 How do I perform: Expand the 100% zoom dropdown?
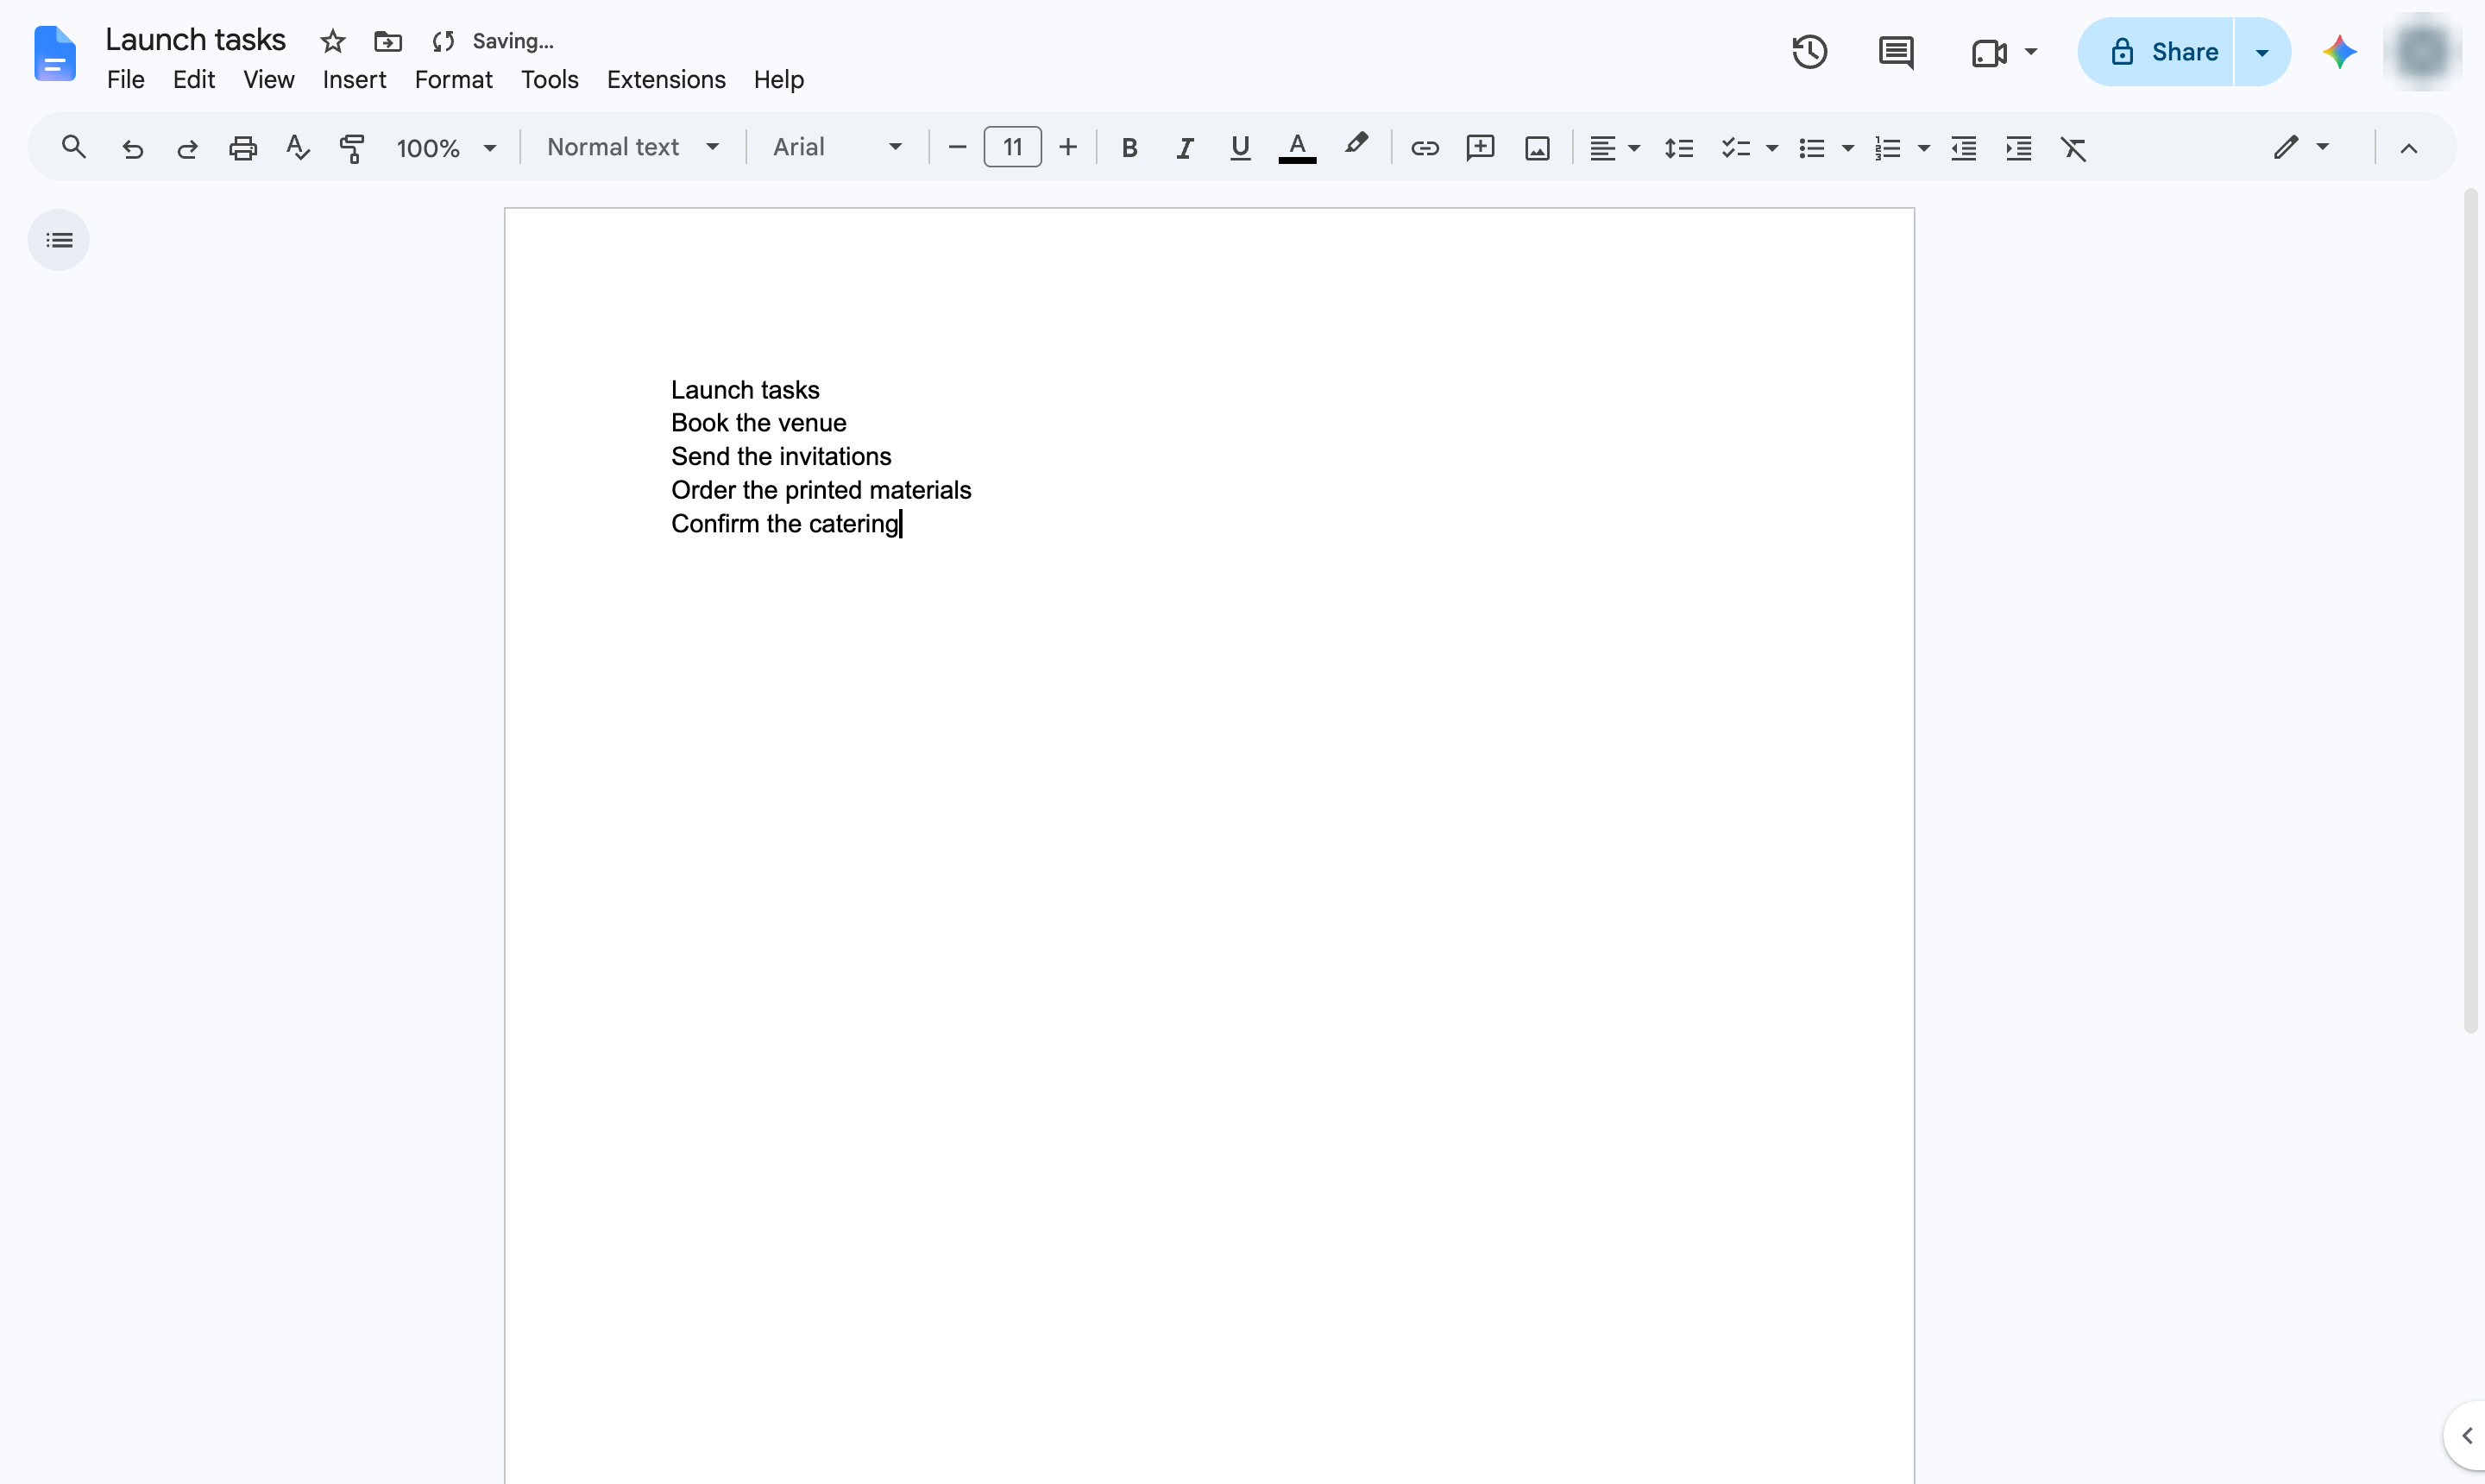pos(446,148)
